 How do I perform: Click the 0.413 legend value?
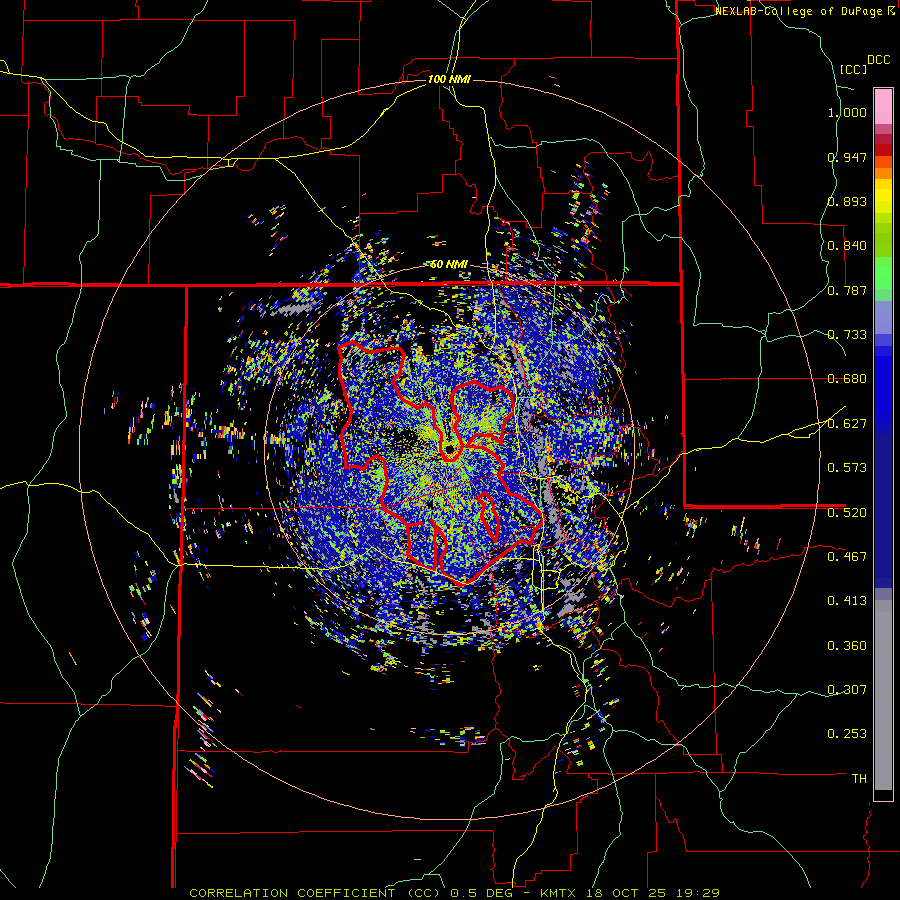click(x=847, y=601)
